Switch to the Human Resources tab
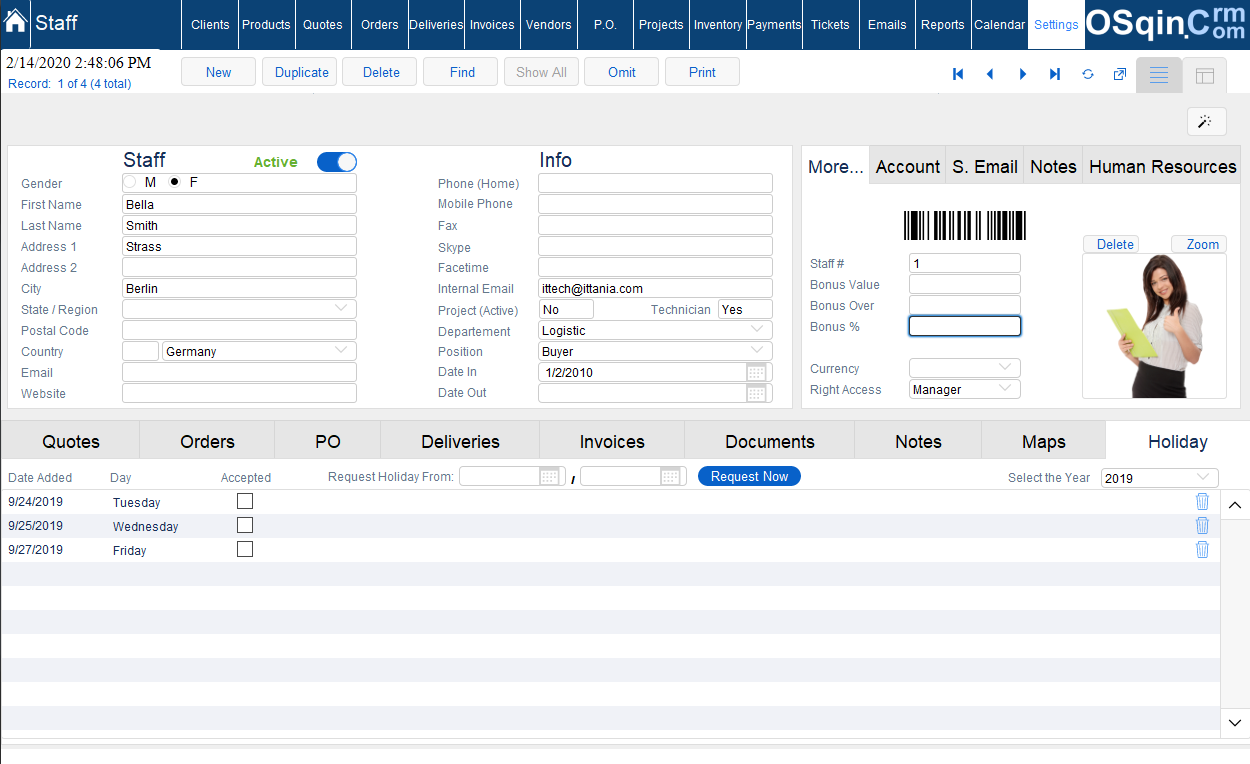Screen dimensions: 1250x764 [1163, 167]
